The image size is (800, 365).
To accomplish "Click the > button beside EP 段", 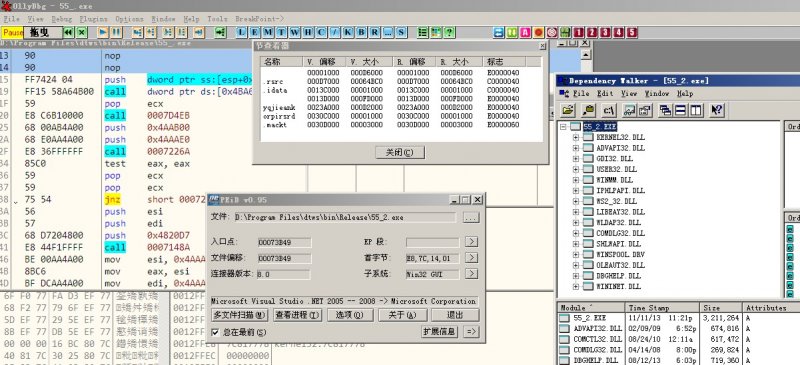I will pos(471,241).
